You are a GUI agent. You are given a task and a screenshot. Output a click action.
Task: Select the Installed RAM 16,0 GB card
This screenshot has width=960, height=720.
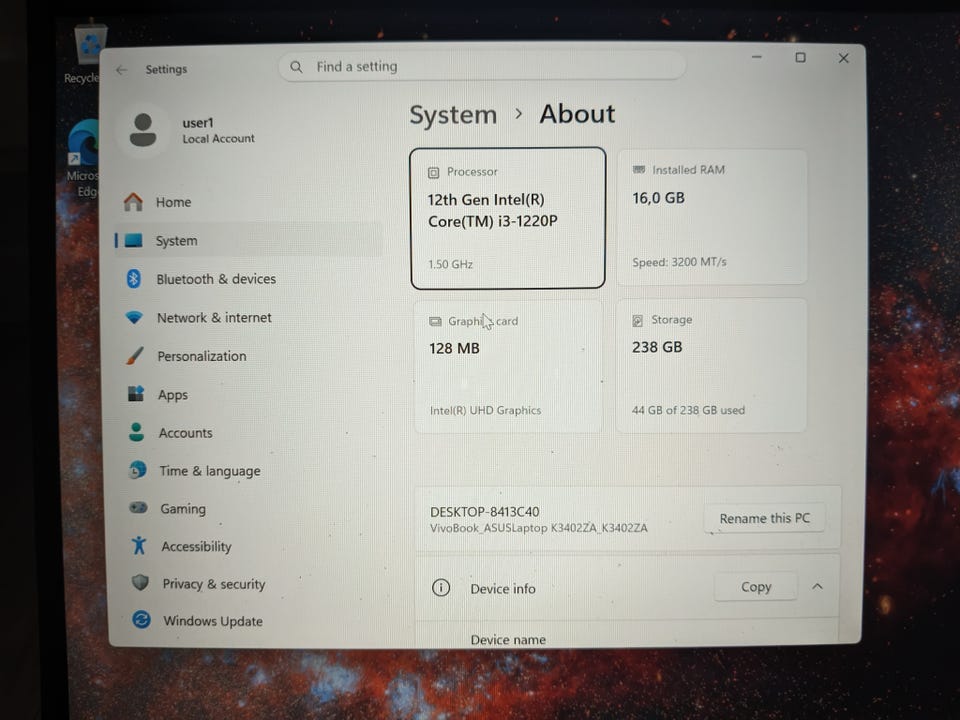click(711, 217)
